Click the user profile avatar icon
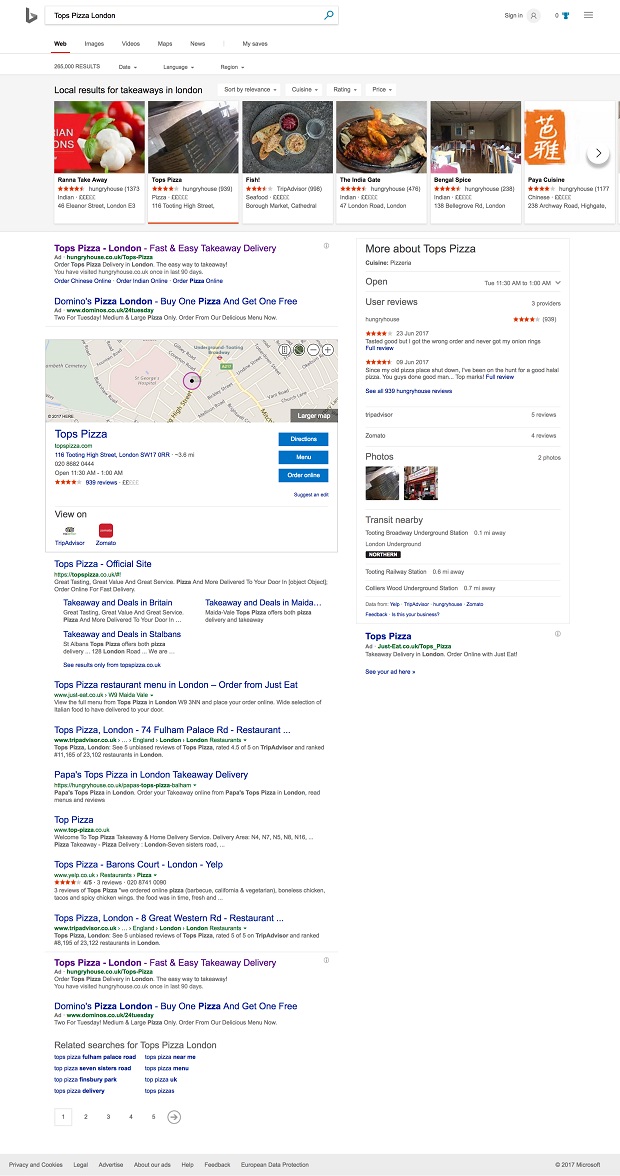 533,15
